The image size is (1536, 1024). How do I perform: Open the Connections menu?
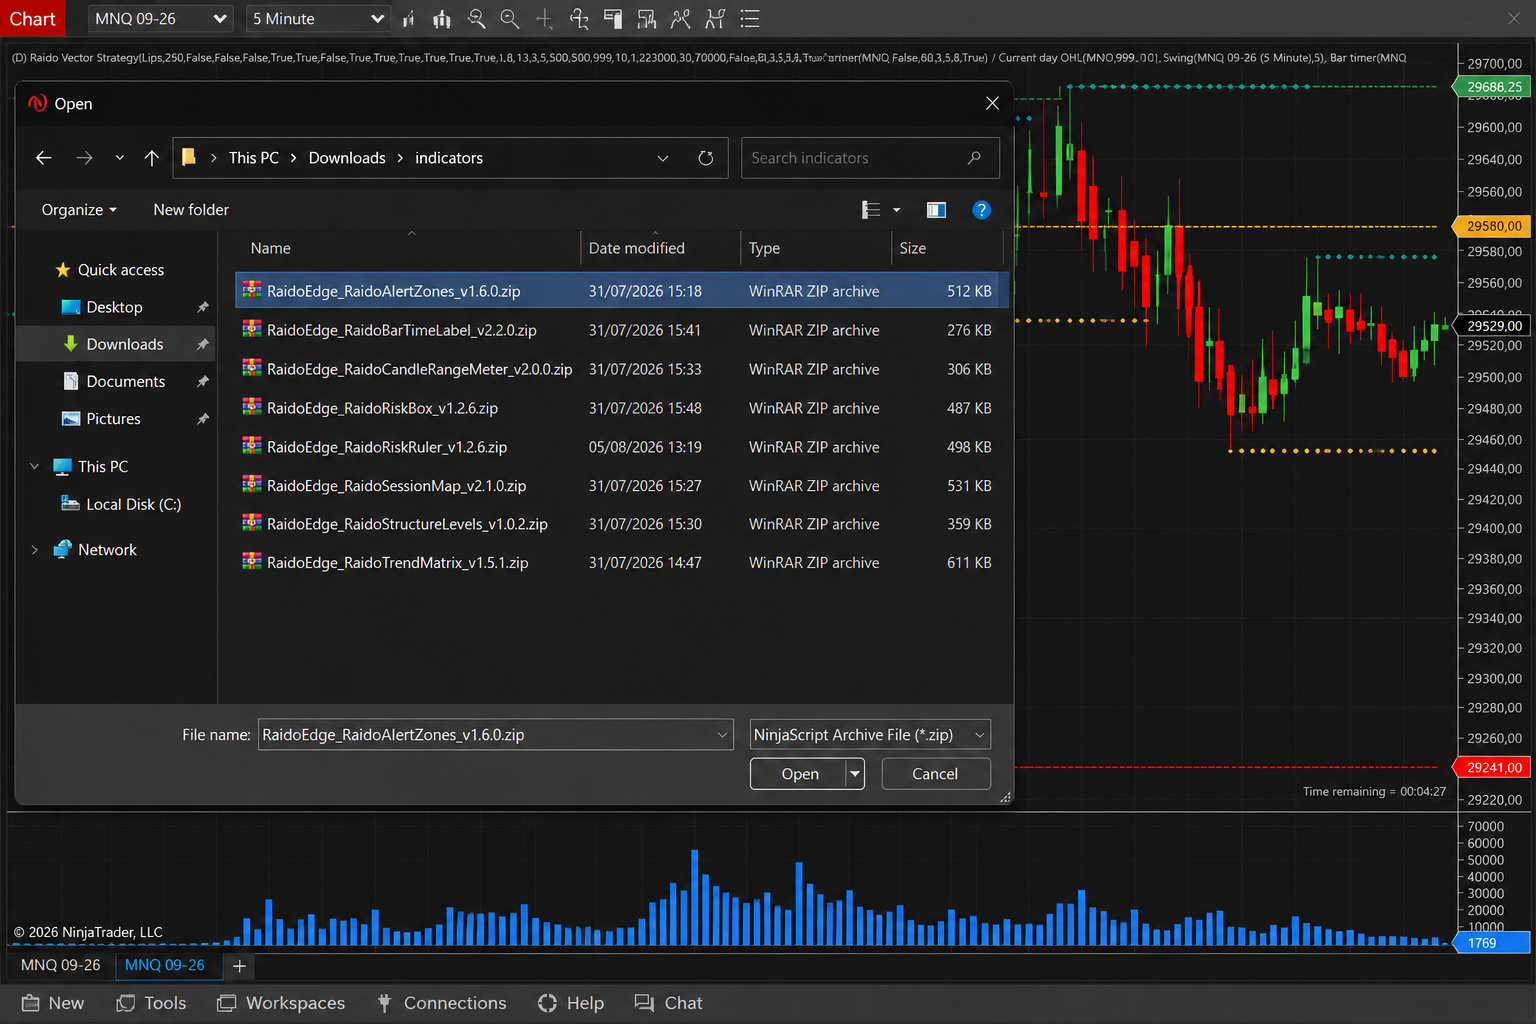pos(441,1003)
